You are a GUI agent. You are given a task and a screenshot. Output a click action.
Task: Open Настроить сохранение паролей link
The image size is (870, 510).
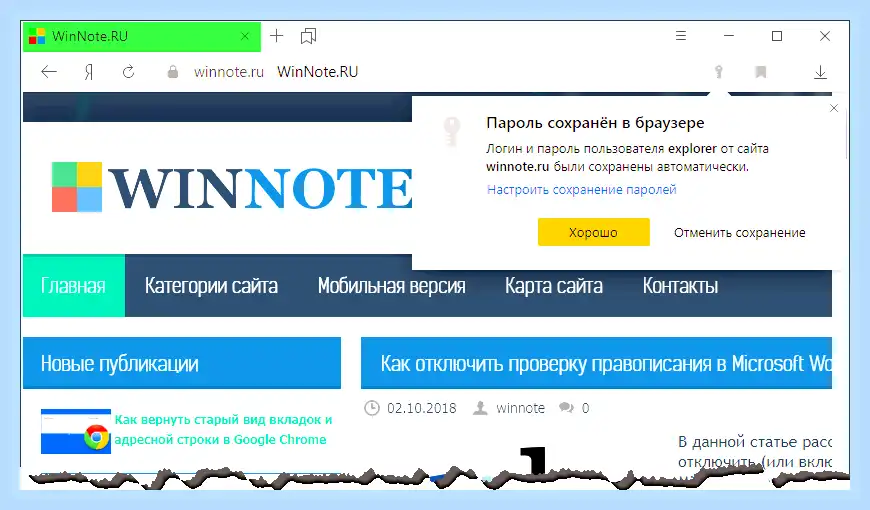pos(581,190)
